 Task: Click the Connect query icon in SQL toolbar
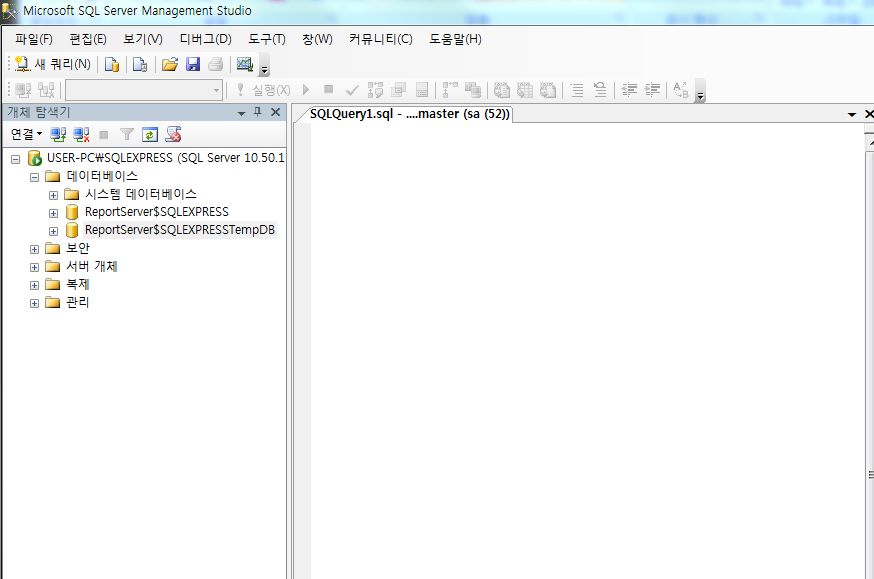pos(23,90)
